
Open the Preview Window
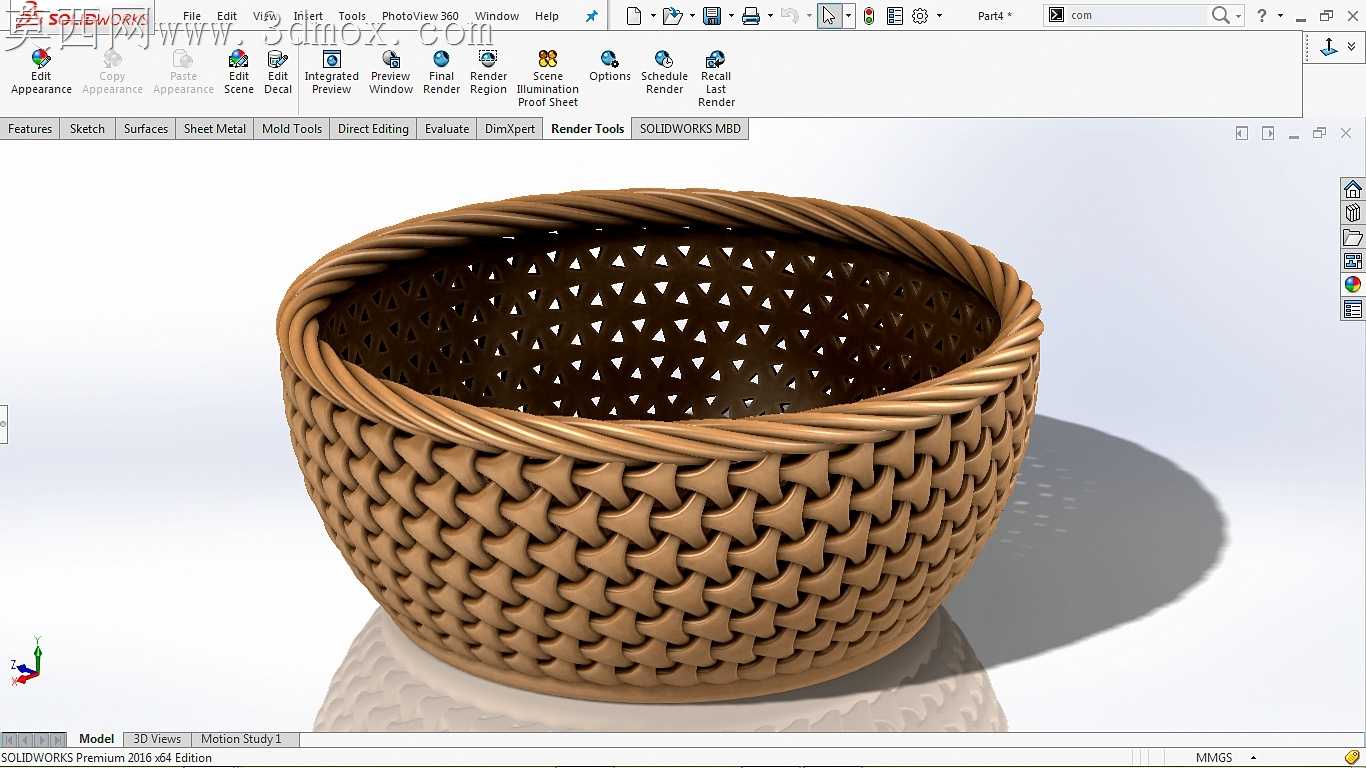click(x=391, y=72)
